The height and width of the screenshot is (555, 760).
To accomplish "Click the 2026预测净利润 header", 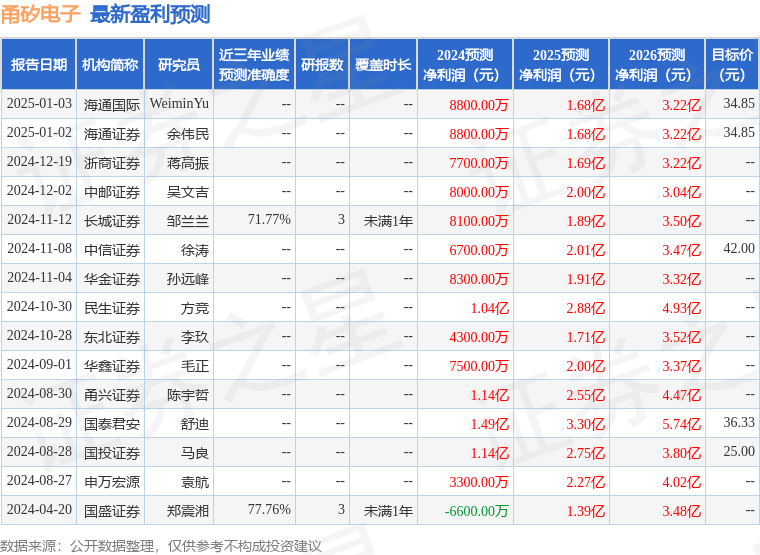I will [x=657, y=64].
